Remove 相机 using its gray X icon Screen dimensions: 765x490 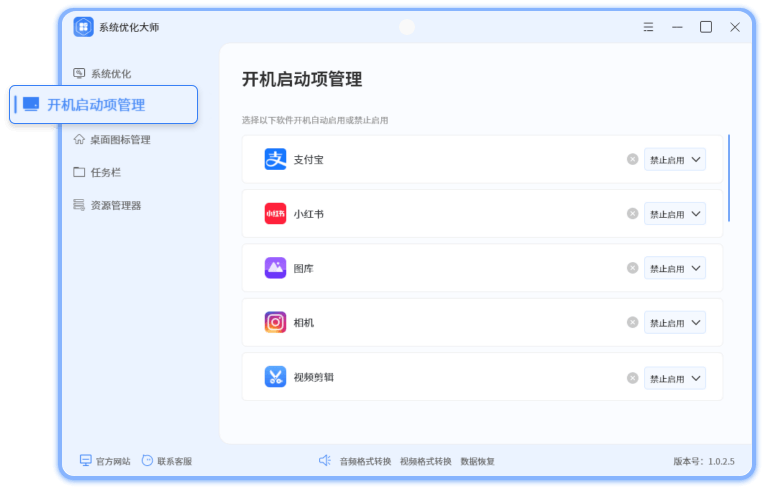click(632, 322)
